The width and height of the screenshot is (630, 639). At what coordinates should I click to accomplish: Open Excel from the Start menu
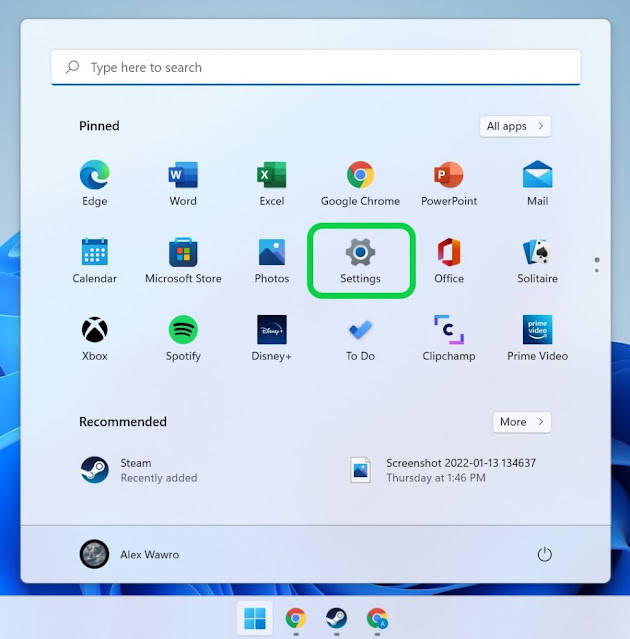tap(272, 183)
